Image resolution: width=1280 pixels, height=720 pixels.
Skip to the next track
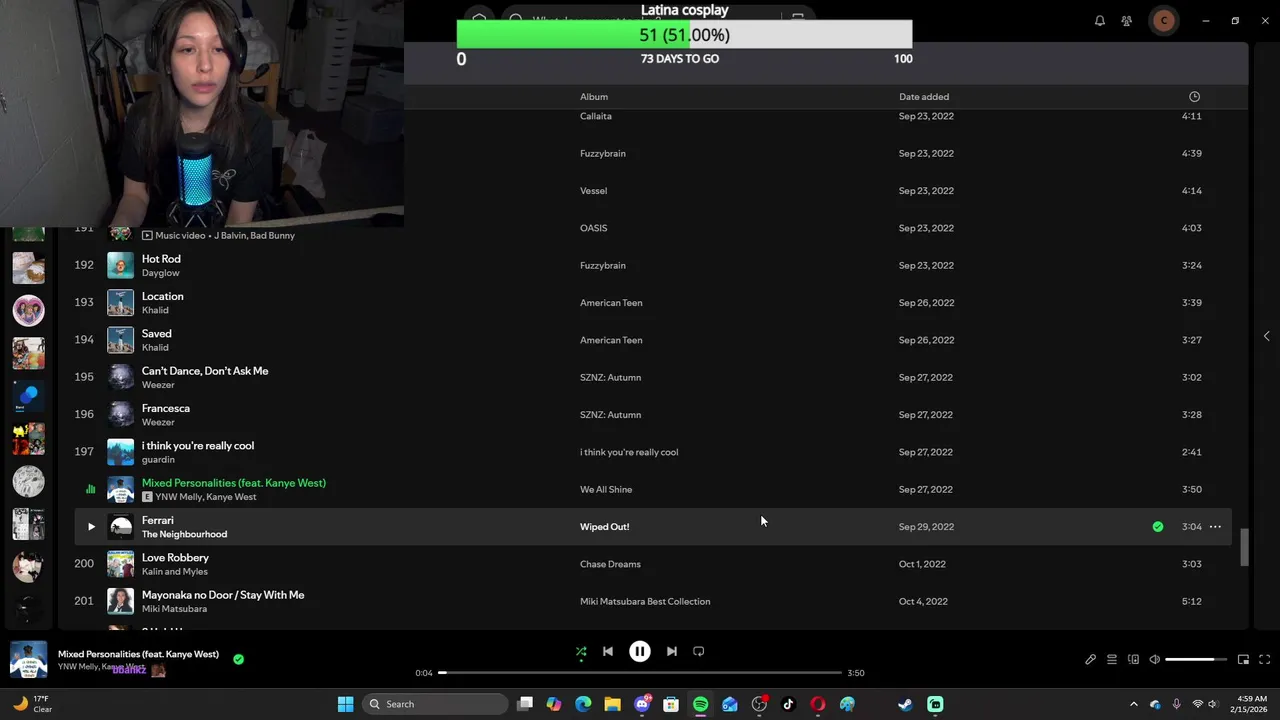click(672, 651)
